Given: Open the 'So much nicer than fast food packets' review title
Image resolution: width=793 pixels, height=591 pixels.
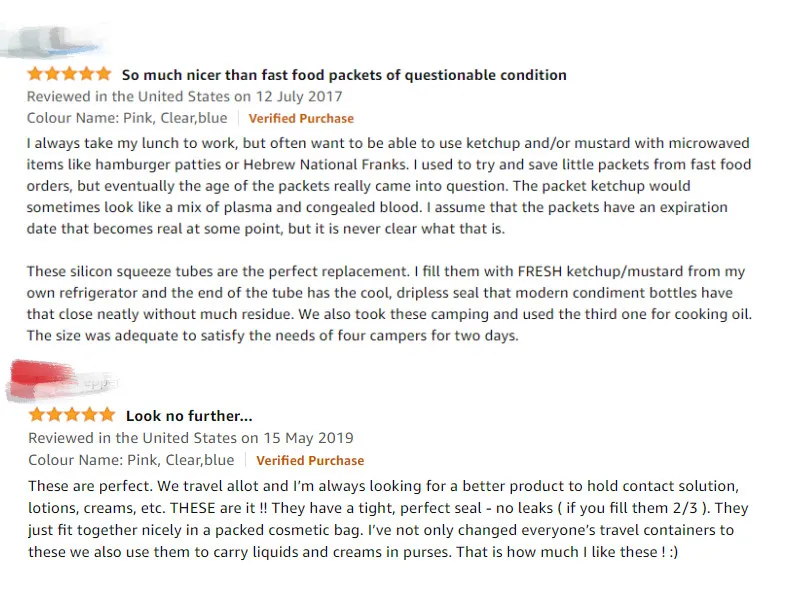Looking at the screenshot, I should [344, 75].
